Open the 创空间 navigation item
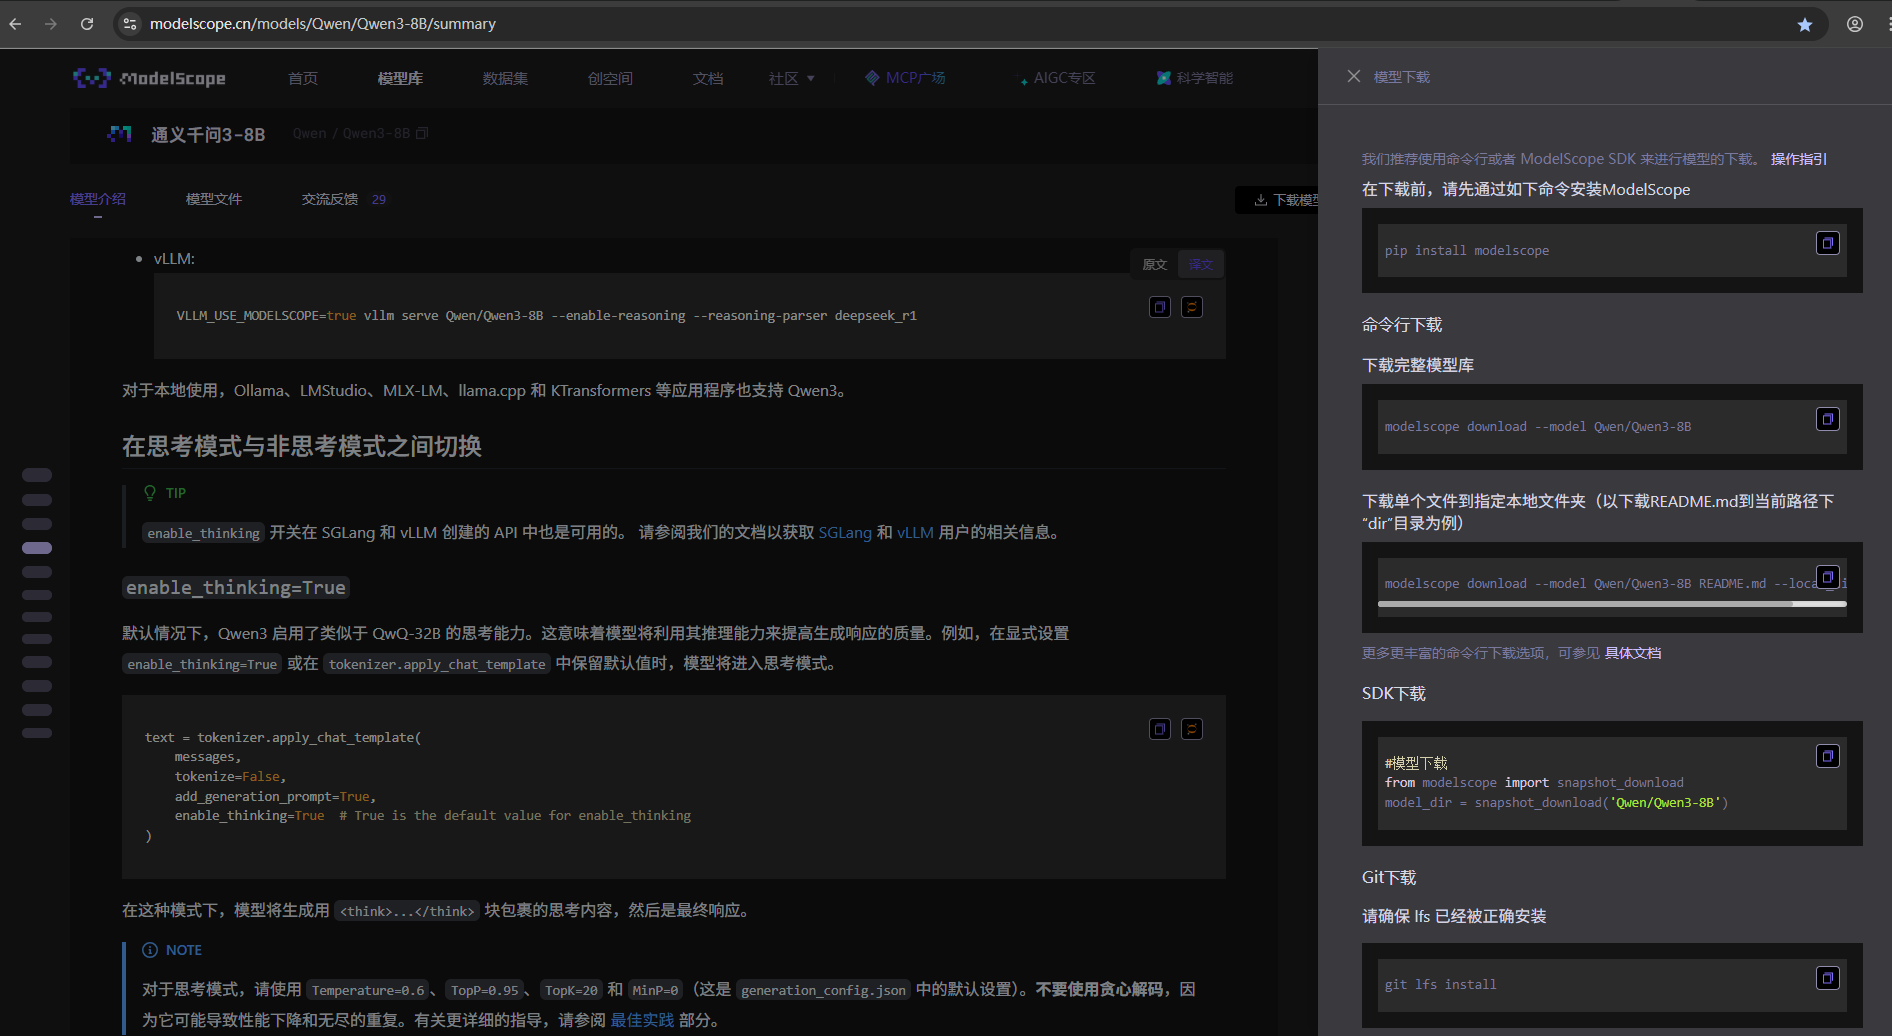This screenshot has height=1036, width=1892. point(610,78)
